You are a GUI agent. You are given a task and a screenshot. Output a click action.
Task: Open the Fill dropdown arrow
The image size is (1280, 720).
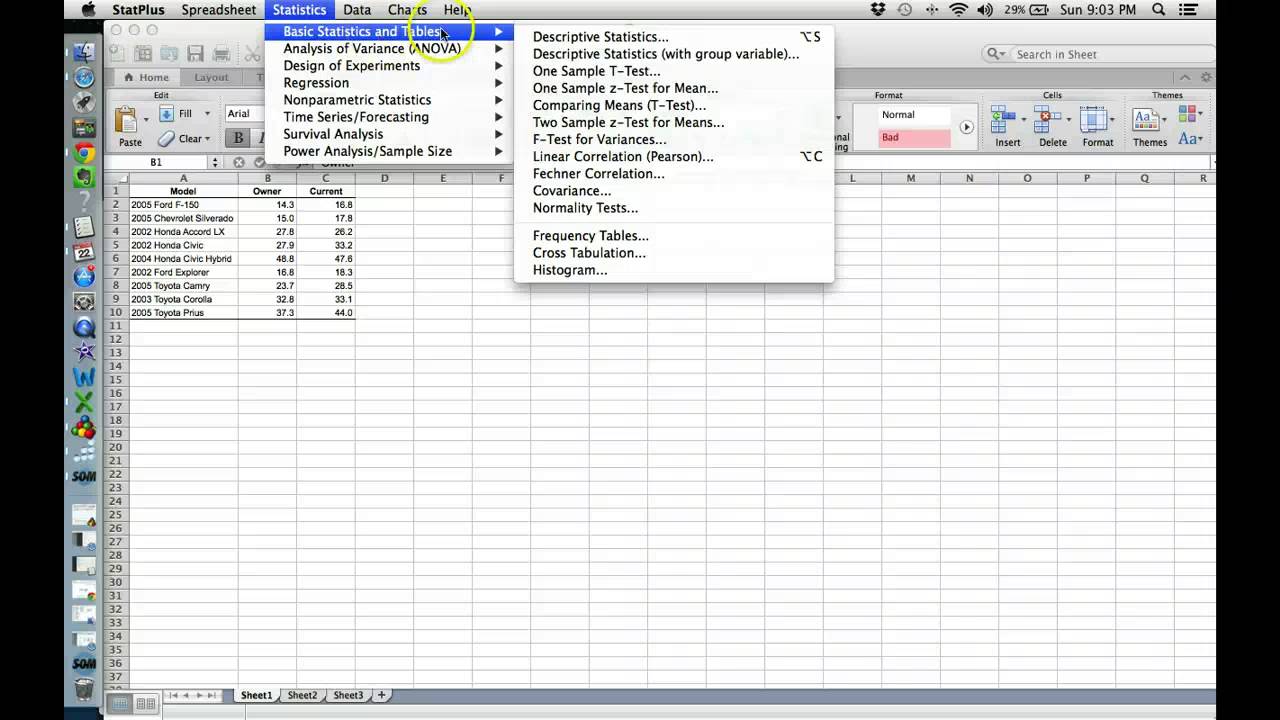(207, 114)
